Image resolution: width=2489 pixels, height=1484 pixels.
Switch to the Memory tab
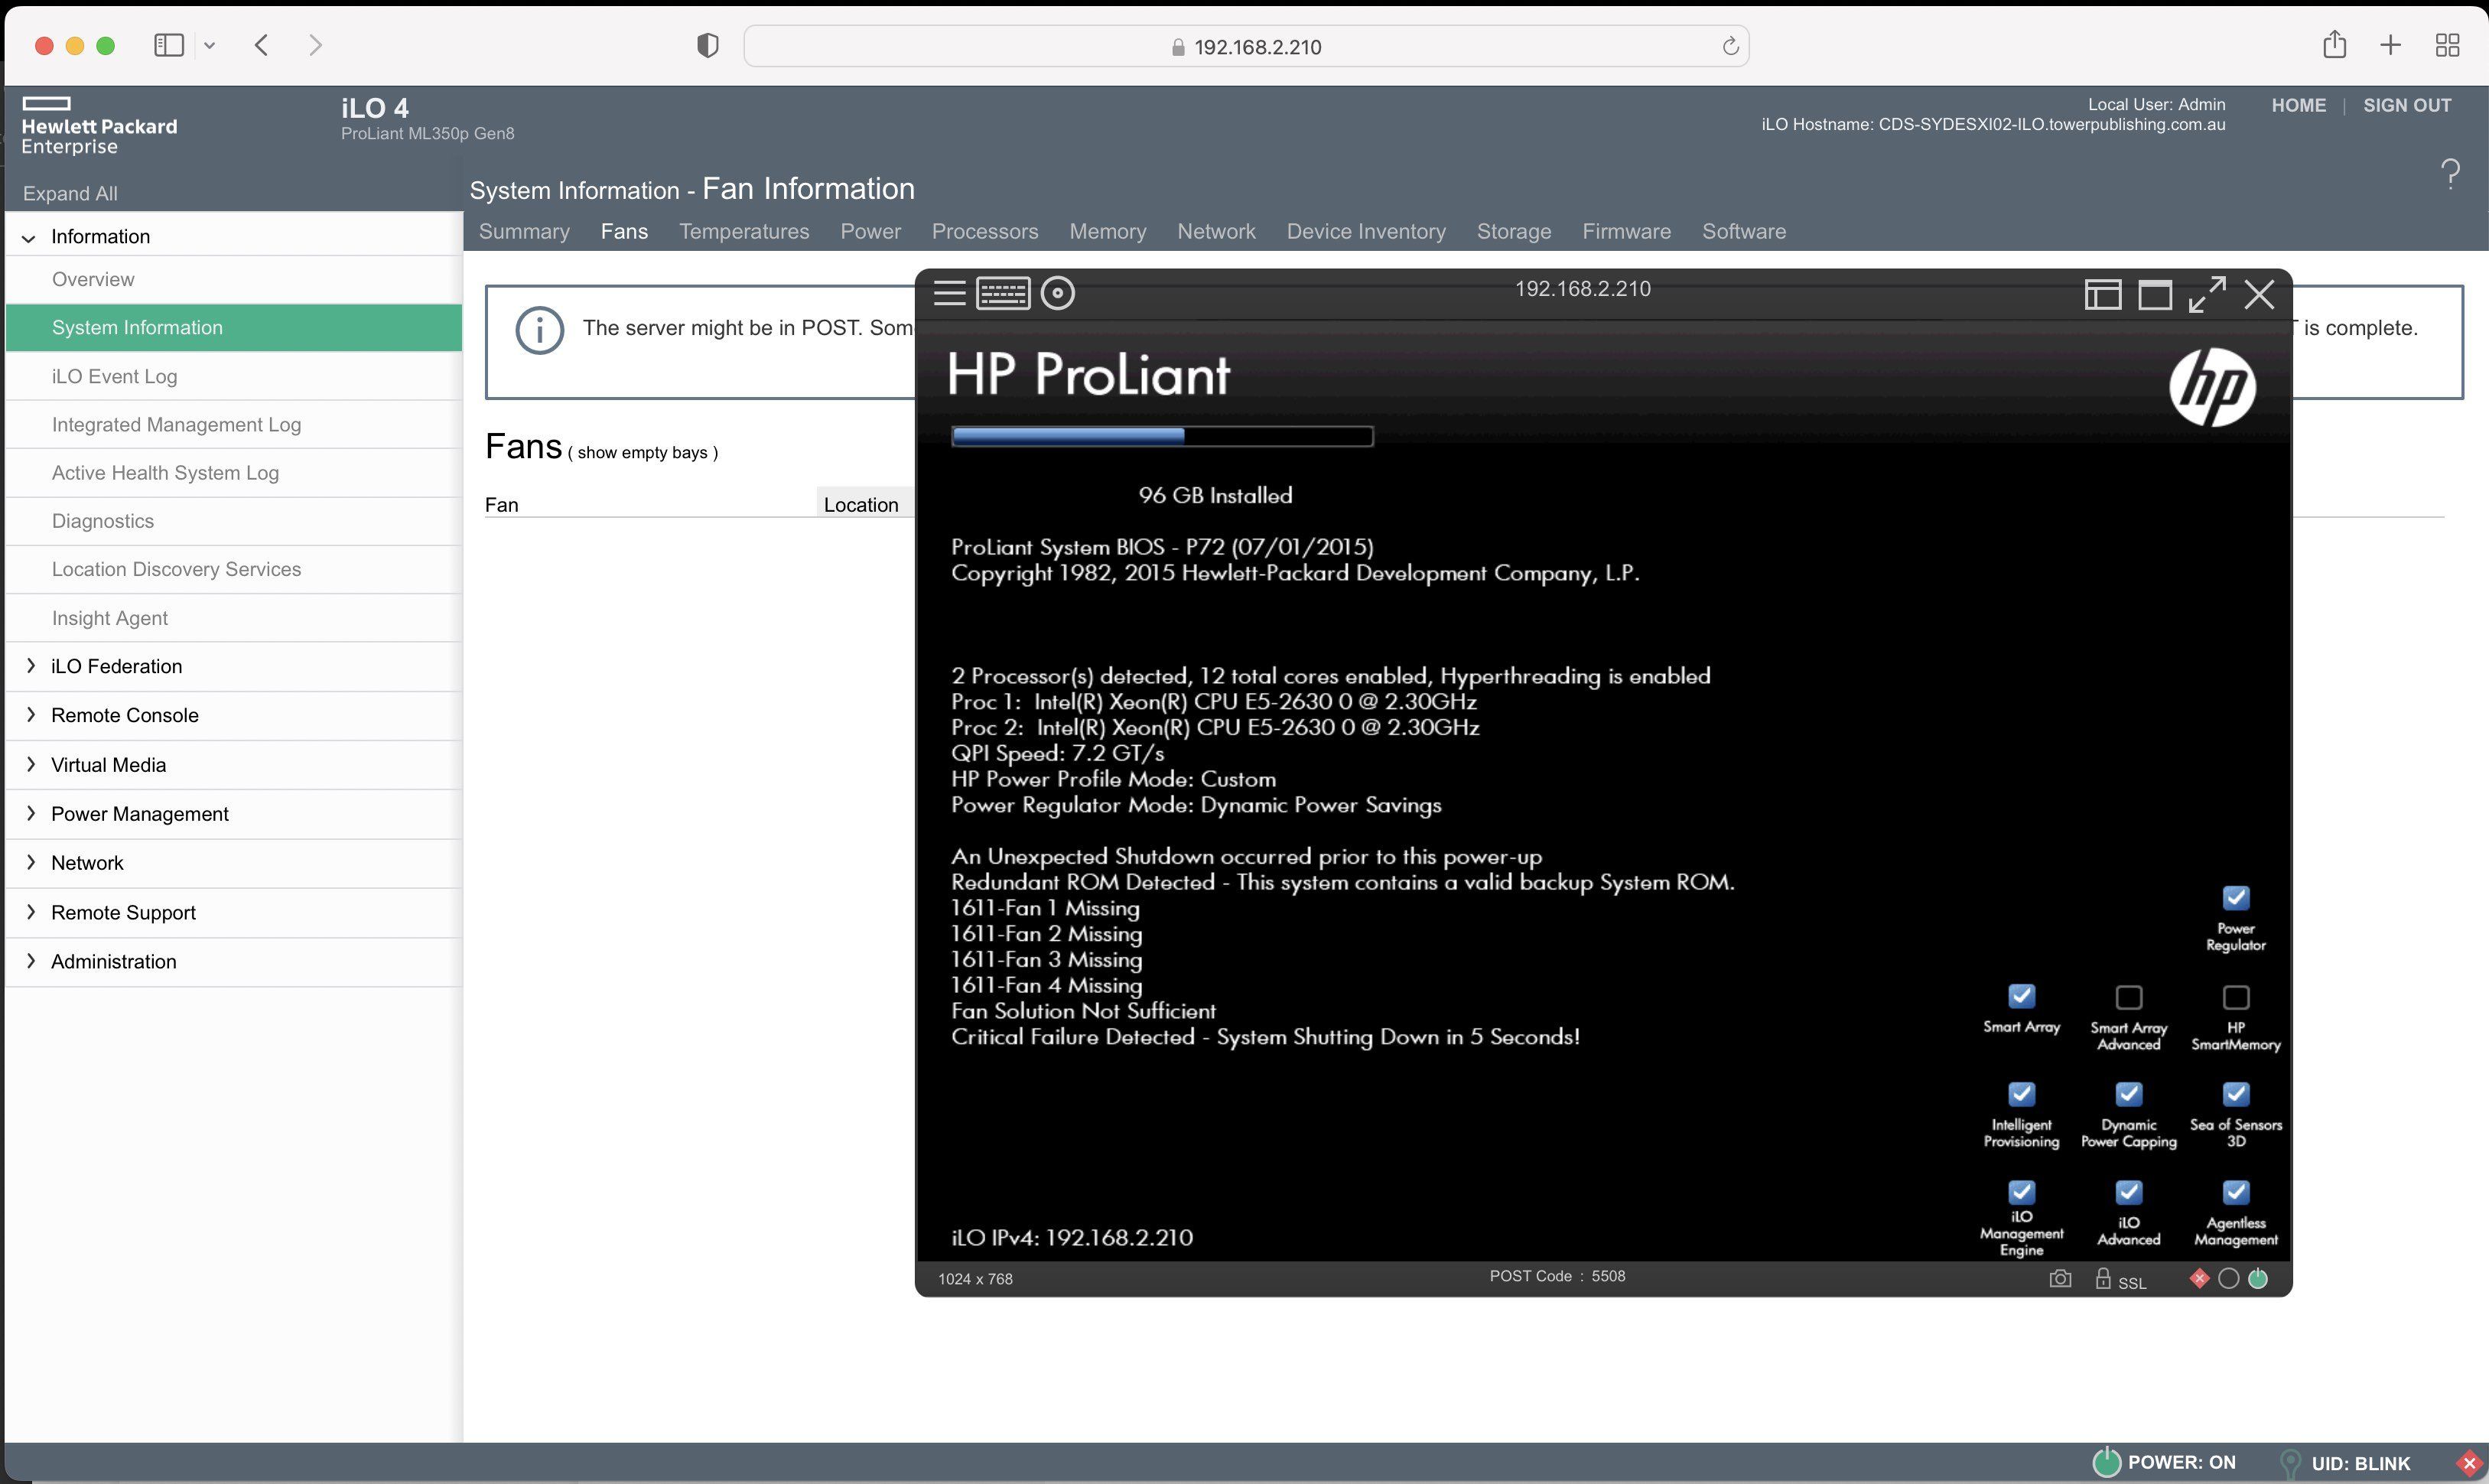coord(1108,231)
